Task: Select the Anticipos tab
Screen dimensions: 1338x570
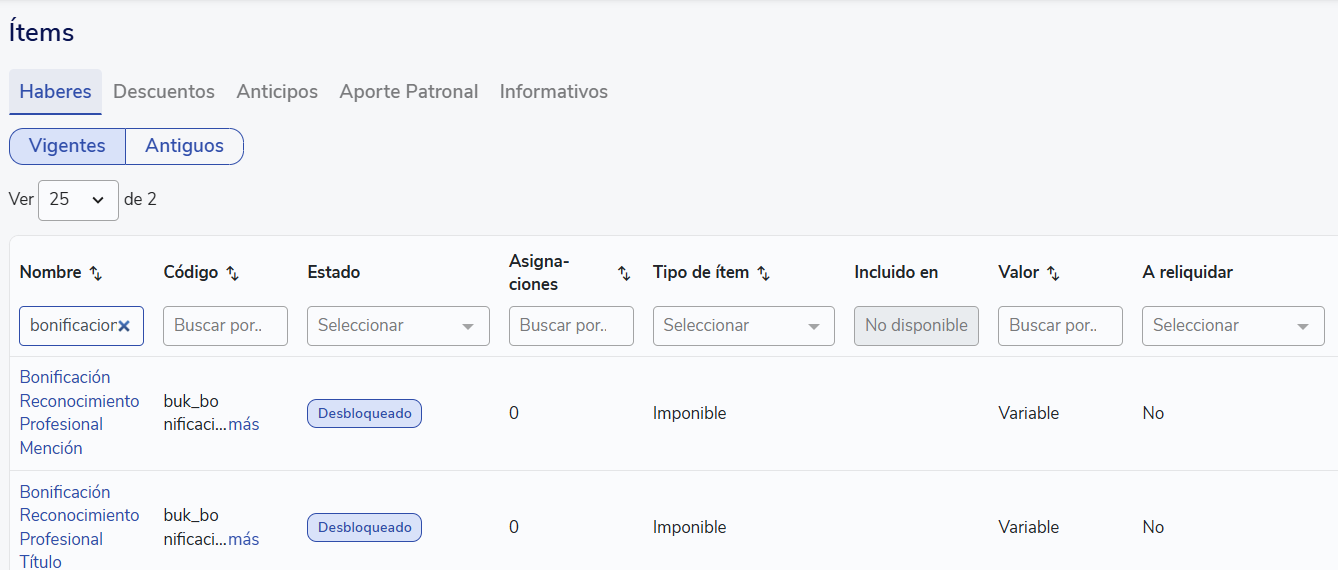Action: click(277, 92)
